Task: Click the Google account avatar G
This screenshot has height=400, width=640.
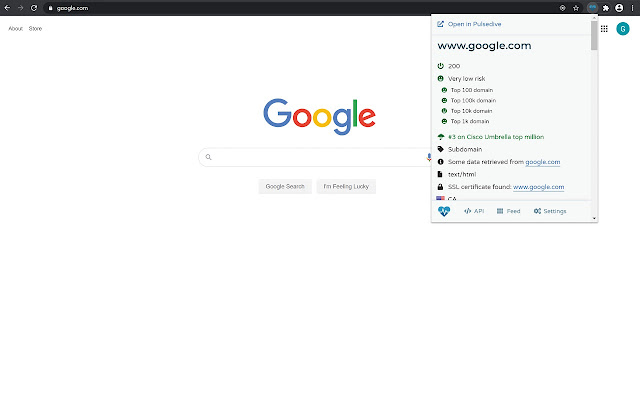Action: point(623,29)
